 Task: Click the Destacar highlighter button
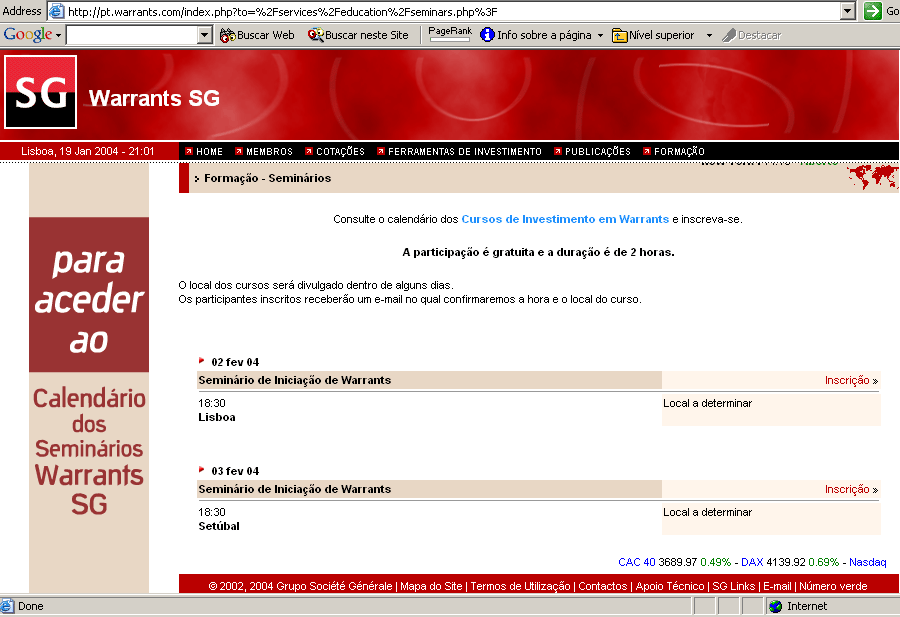[752, 35]
